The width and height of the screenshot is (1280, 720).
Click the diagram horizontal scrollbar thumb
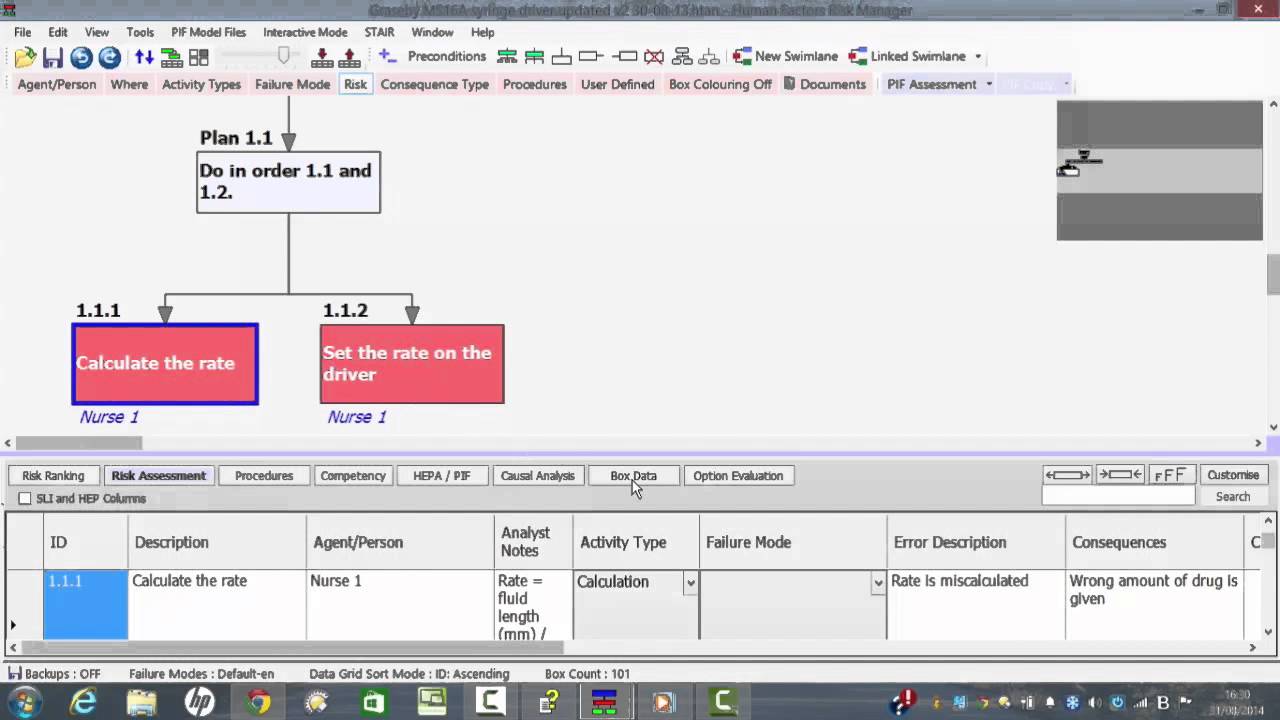tap(79, 443)
